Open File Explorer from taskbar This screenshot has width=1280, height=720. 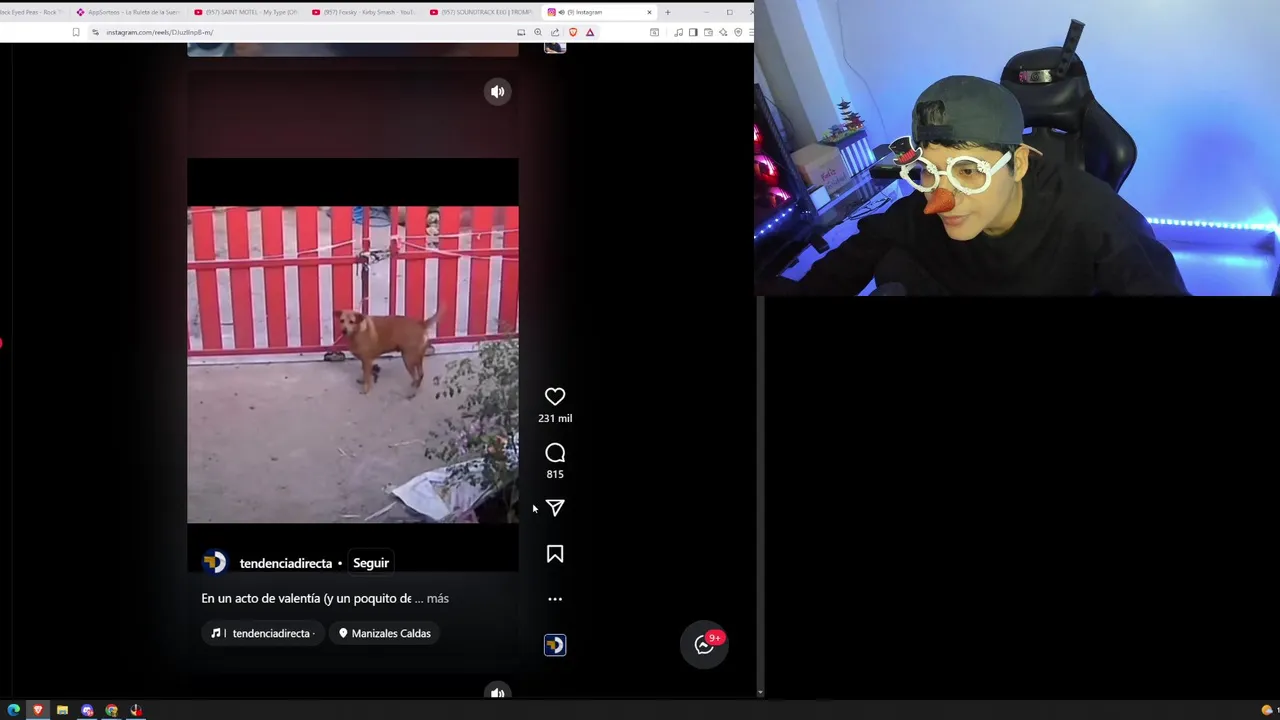62,710
